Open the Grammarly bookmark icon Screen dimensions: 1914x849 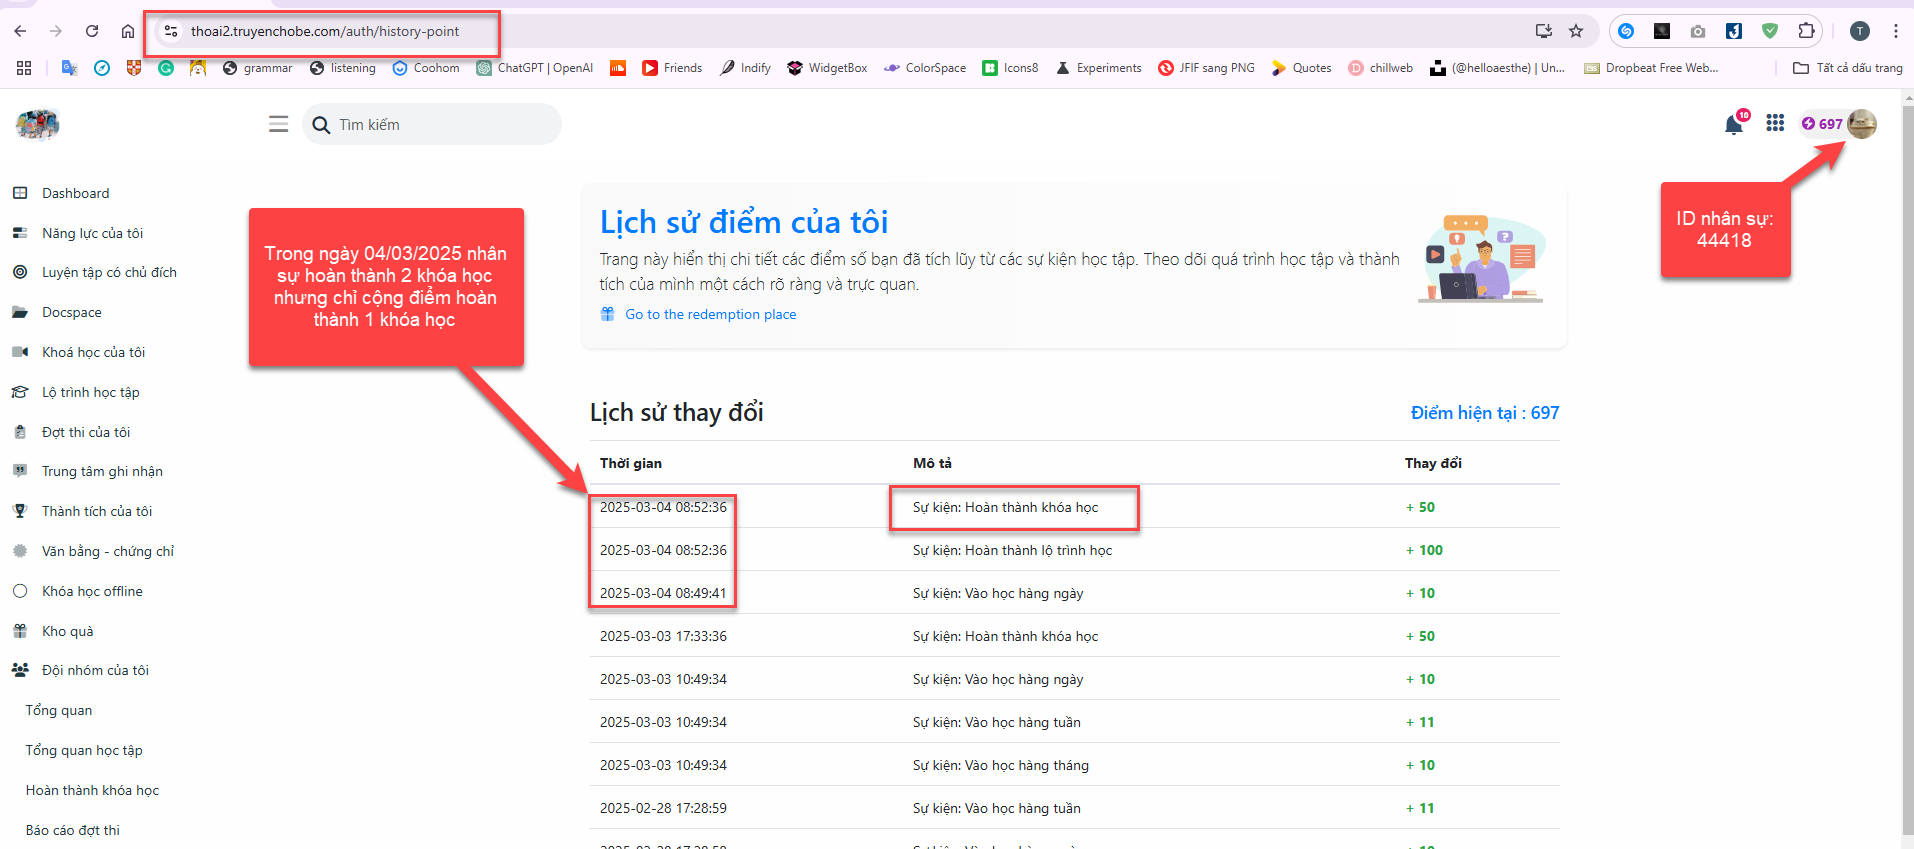pos(166,68)
